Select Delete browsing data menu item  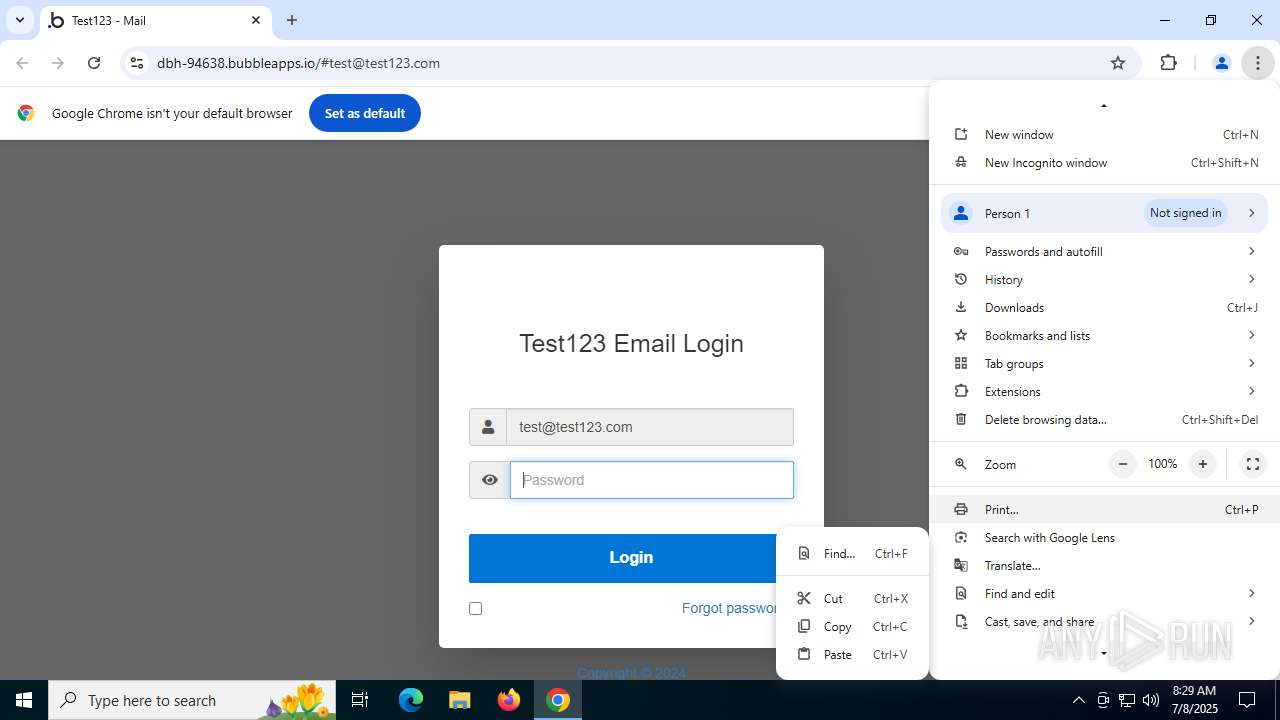(1105, 419)
